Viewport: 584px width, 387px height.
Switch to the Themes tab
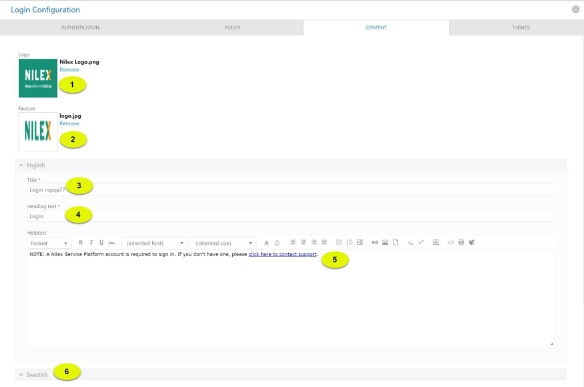click(x=520, y=28)
